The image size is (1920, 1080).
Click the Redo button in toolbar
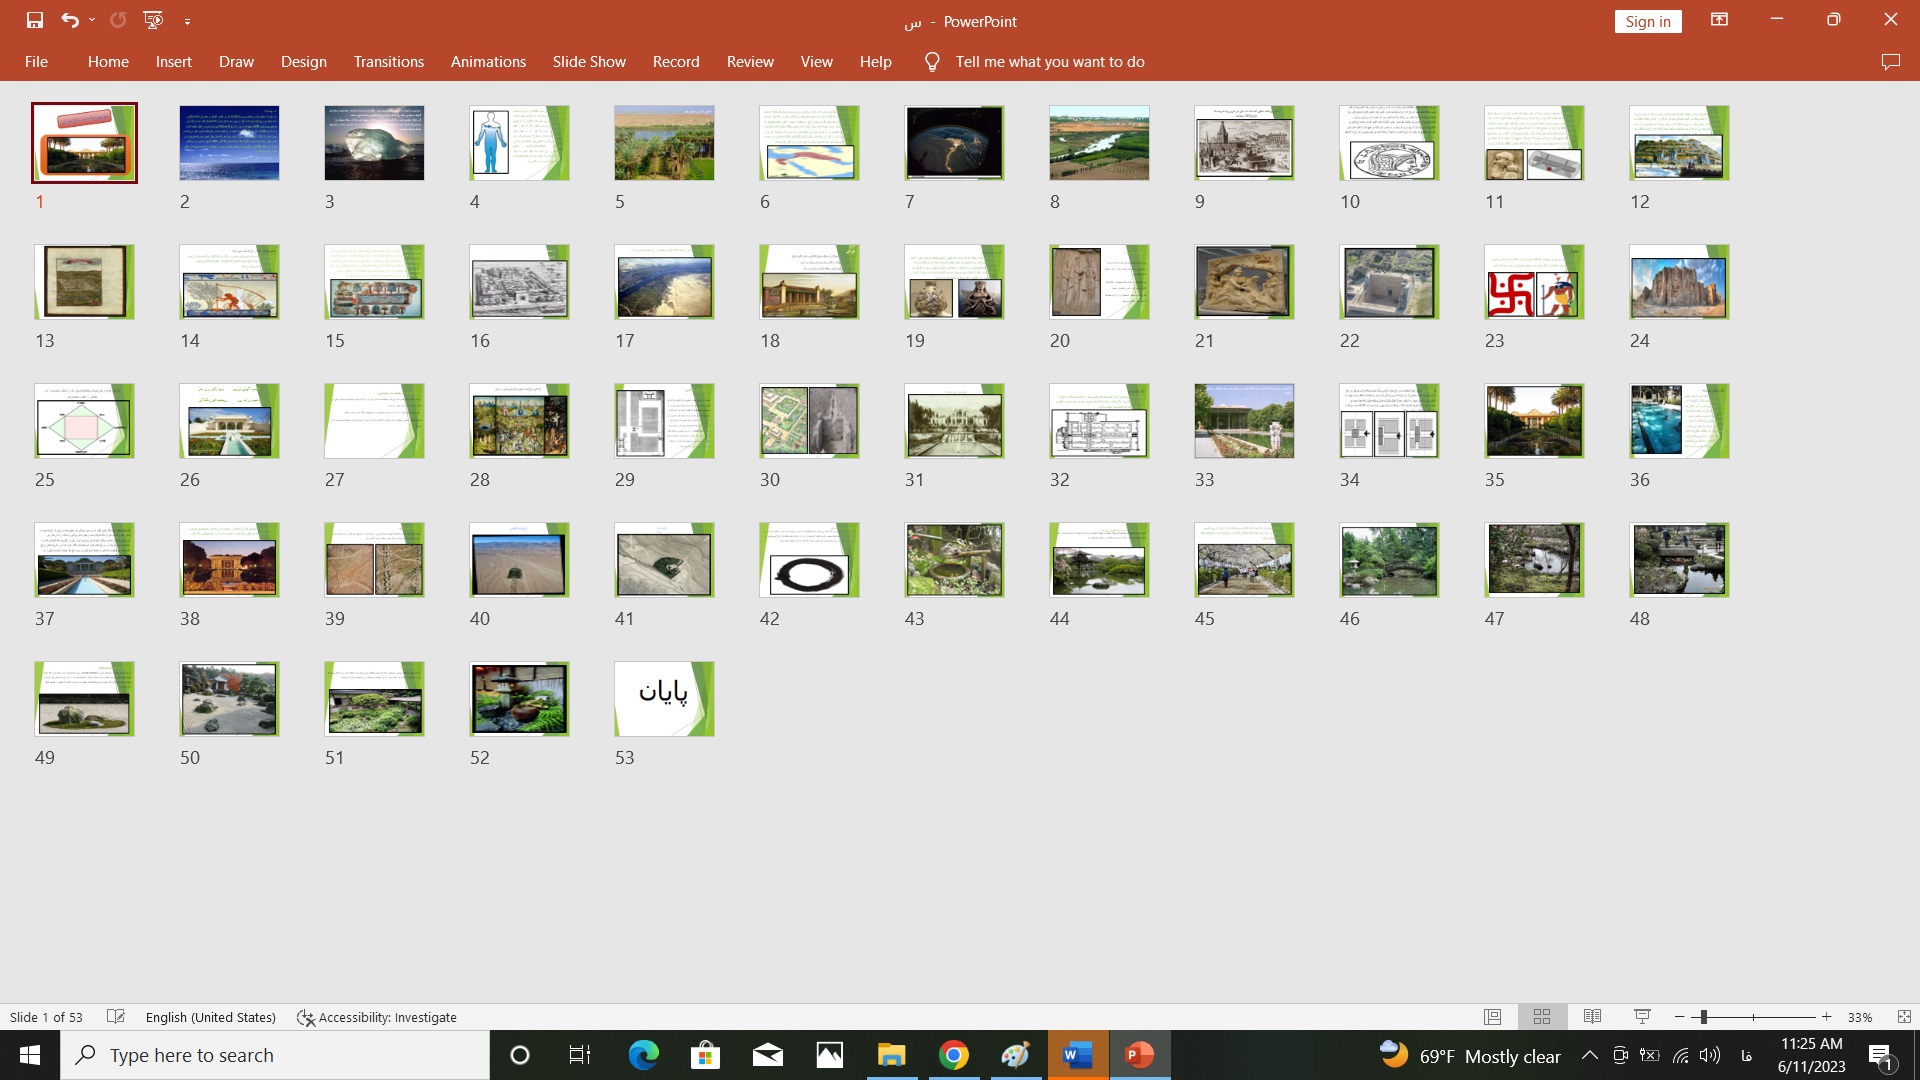tap(117, 18)
